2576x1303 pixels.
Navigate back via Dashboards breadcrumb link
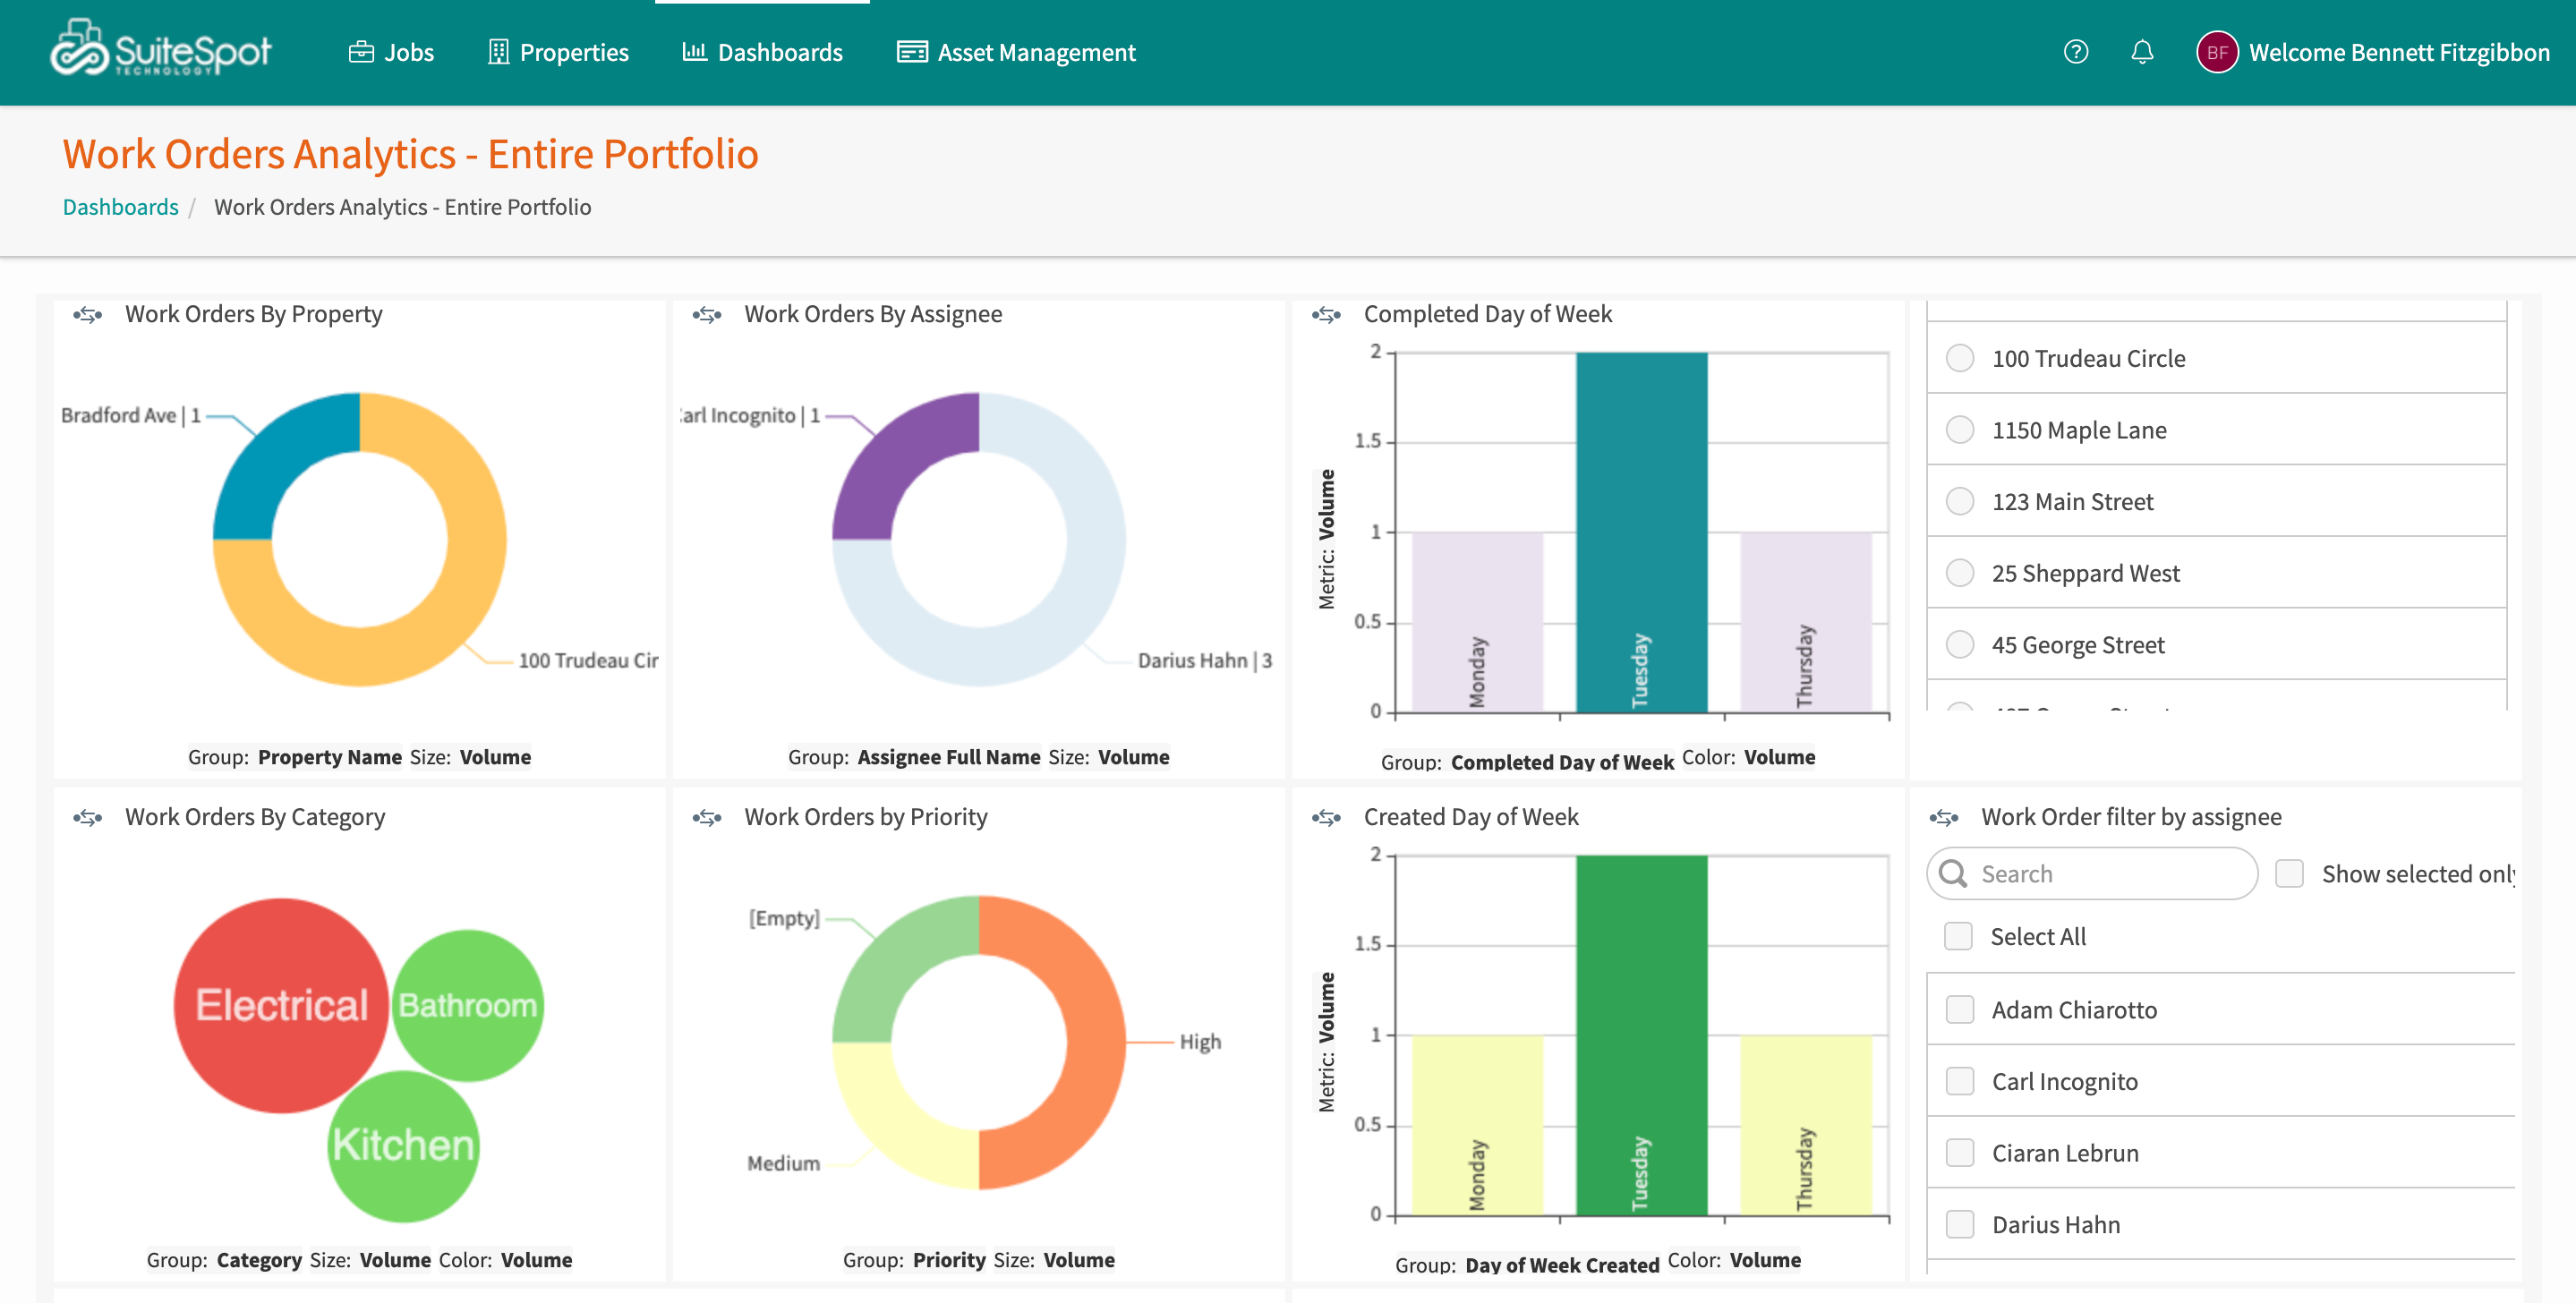click(120, 207)
